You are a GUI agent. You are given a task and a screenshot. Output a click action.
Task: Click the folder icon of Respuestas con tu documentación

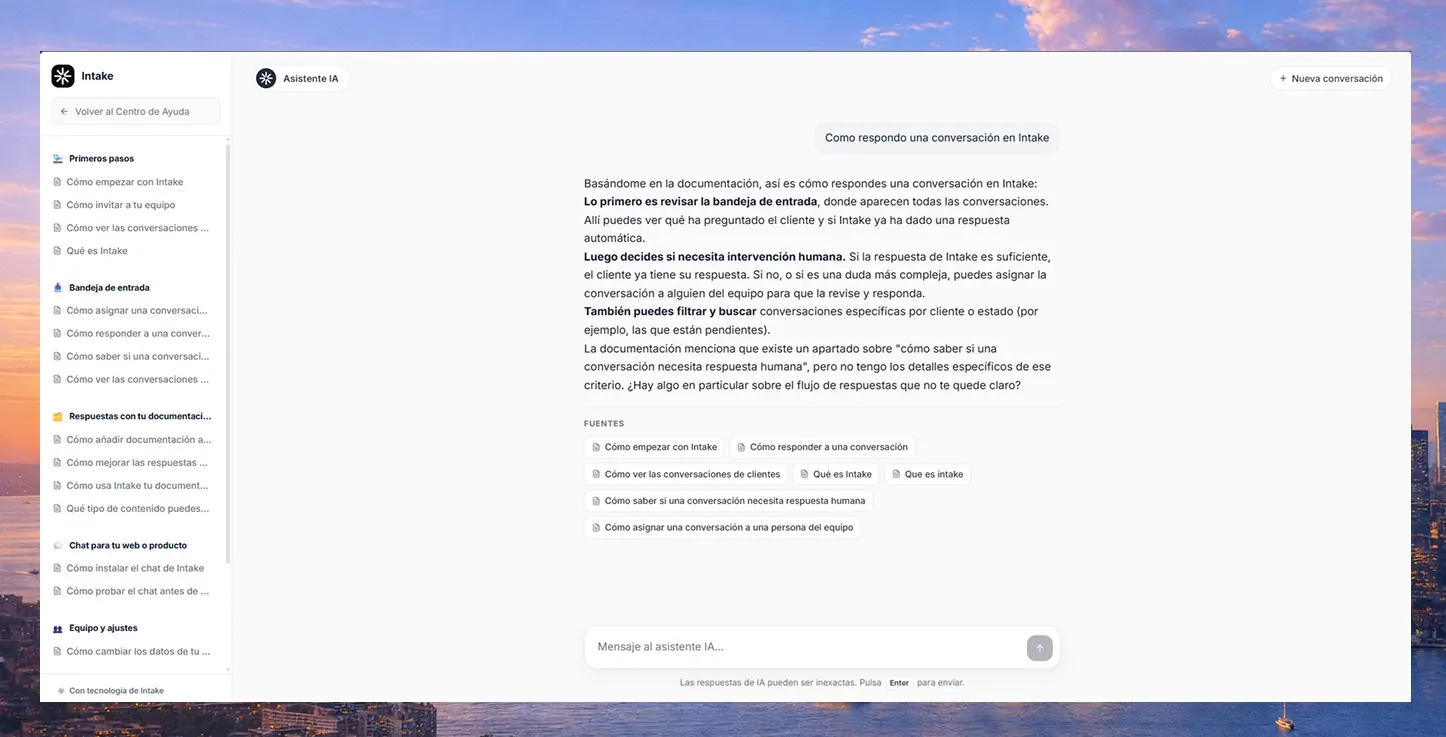click(58, 417)
